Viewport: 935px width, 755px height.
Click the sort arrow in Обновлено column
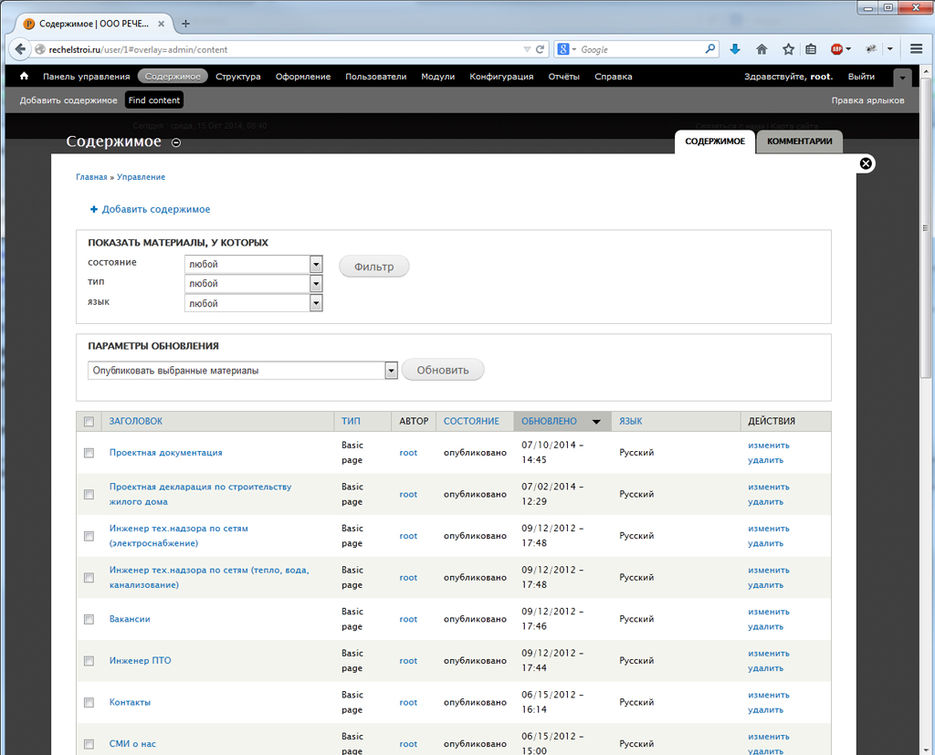596,422
